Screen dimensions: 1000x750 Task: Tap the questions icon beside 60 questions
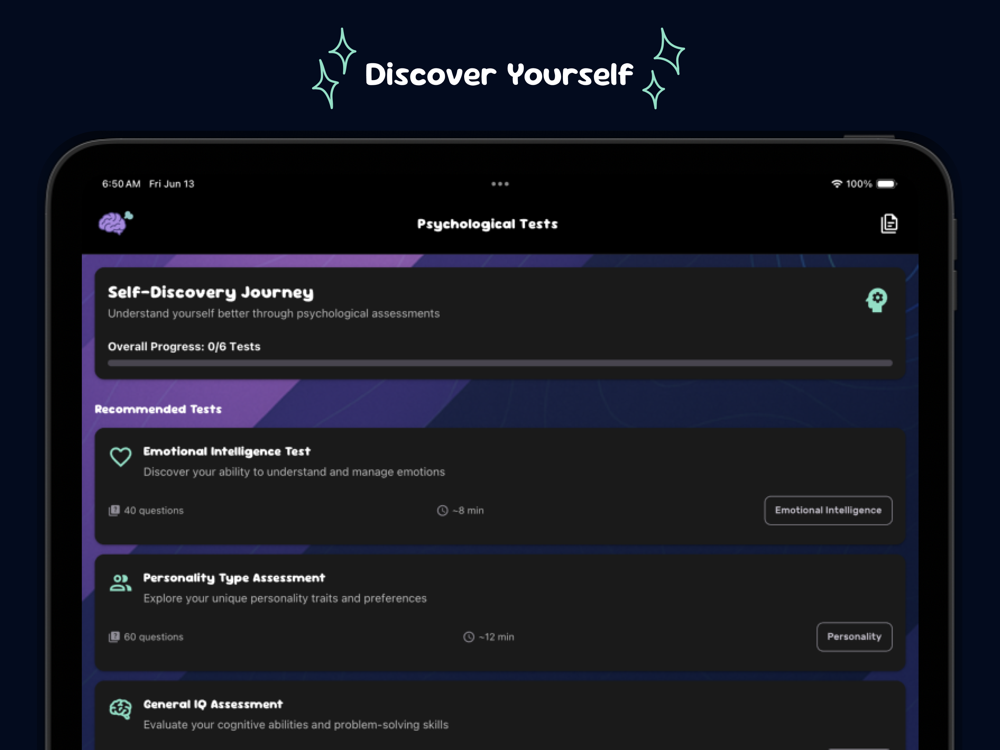[114, 636]
